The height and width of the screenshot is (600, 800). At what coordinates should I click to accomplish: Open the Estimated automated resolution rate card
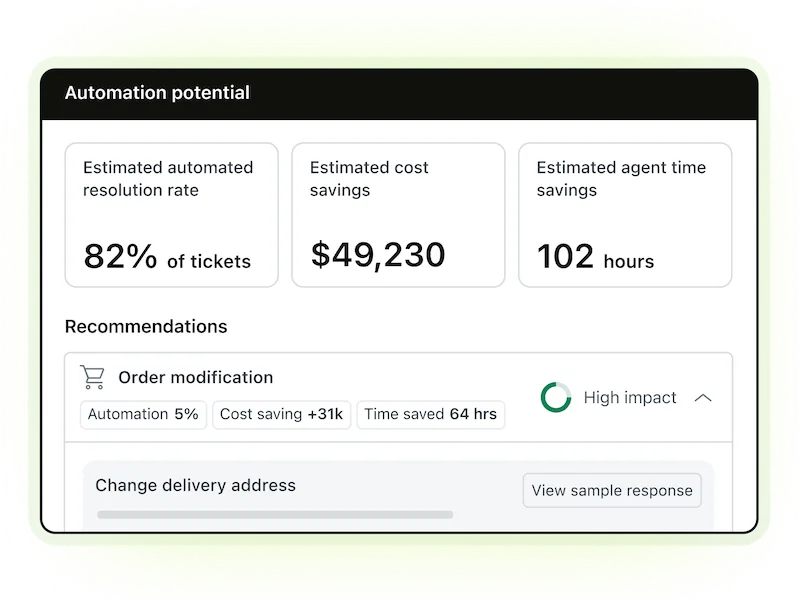(x=171, y=214)
